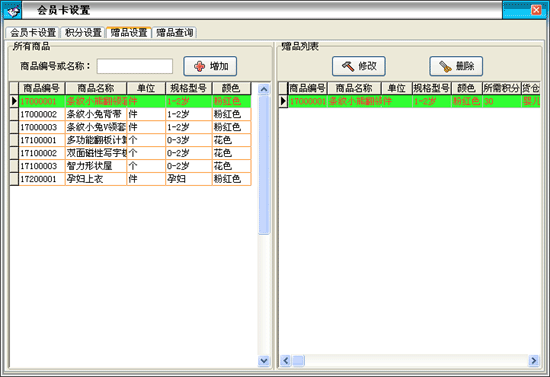Select the 赠品设置 tab
The height and width of the screenshot is (377, 550).
(x=129, y=32)
